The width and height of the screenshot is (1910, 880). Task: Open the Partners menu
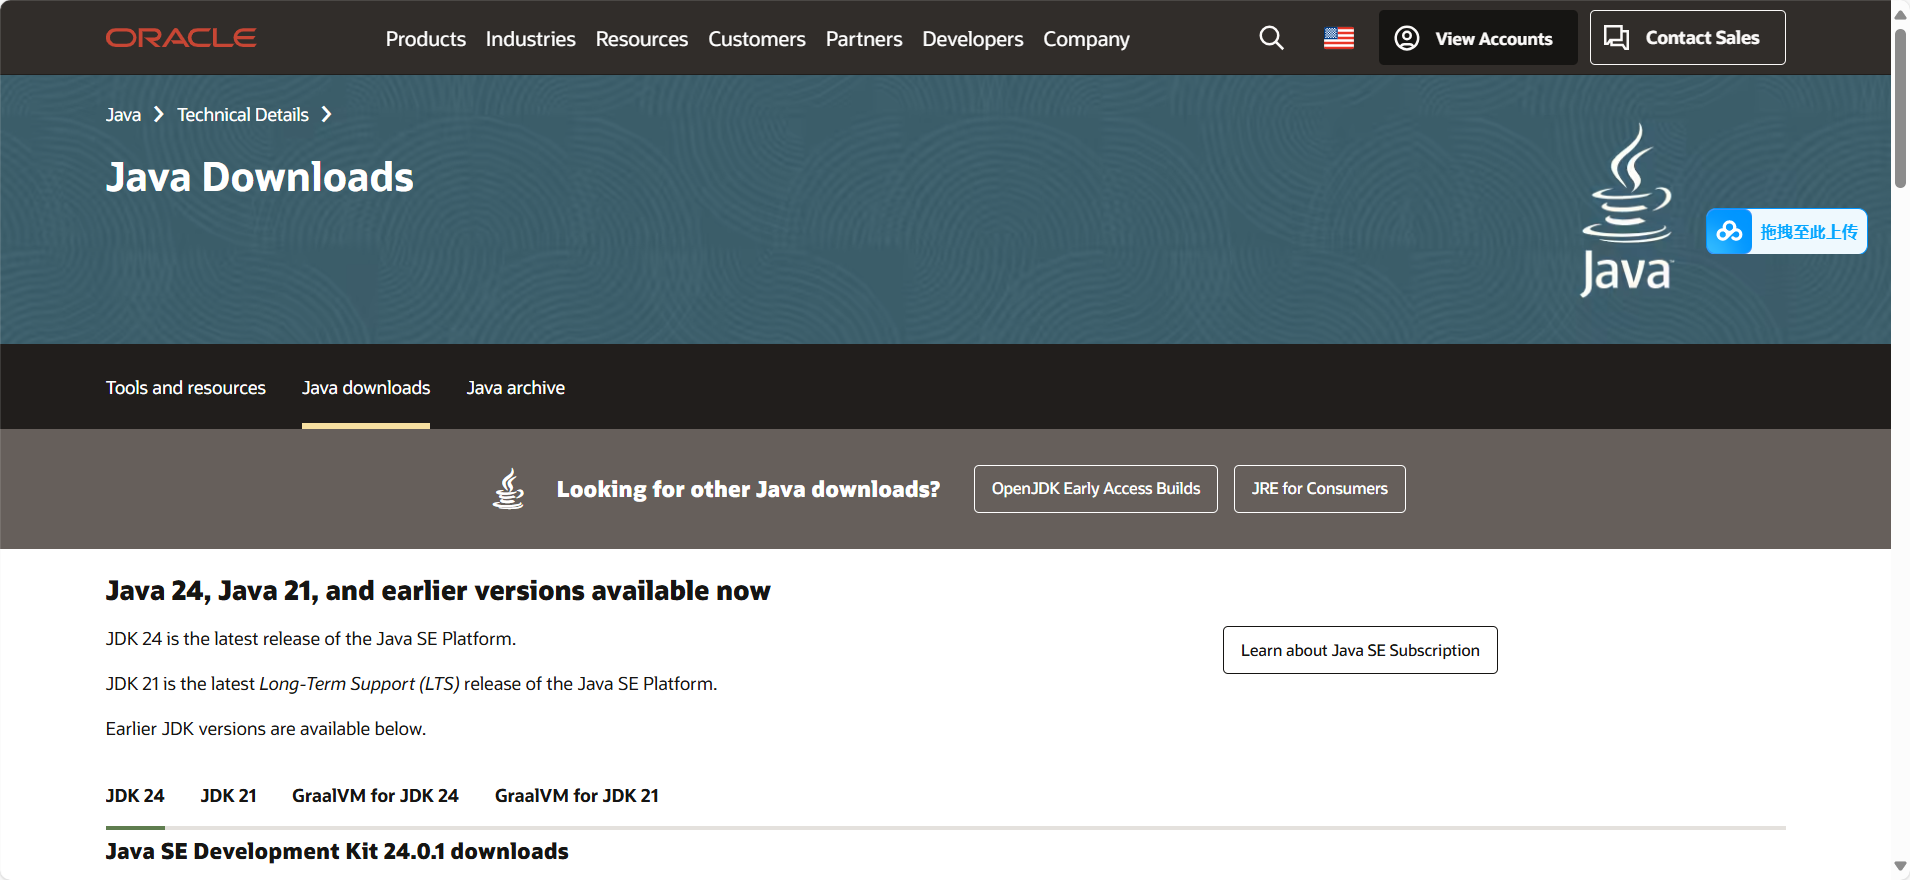pos(864,39)
